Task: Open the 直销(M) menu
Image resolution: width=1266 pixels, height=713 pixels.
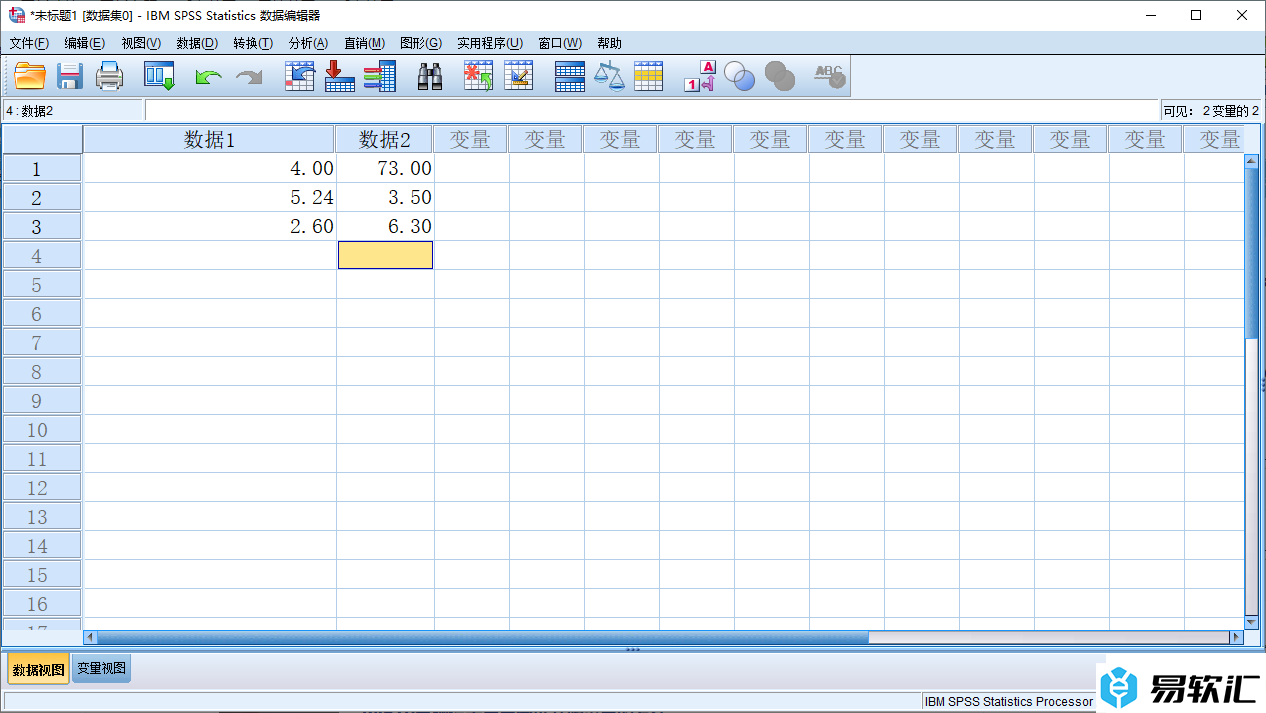Action: 364,43
